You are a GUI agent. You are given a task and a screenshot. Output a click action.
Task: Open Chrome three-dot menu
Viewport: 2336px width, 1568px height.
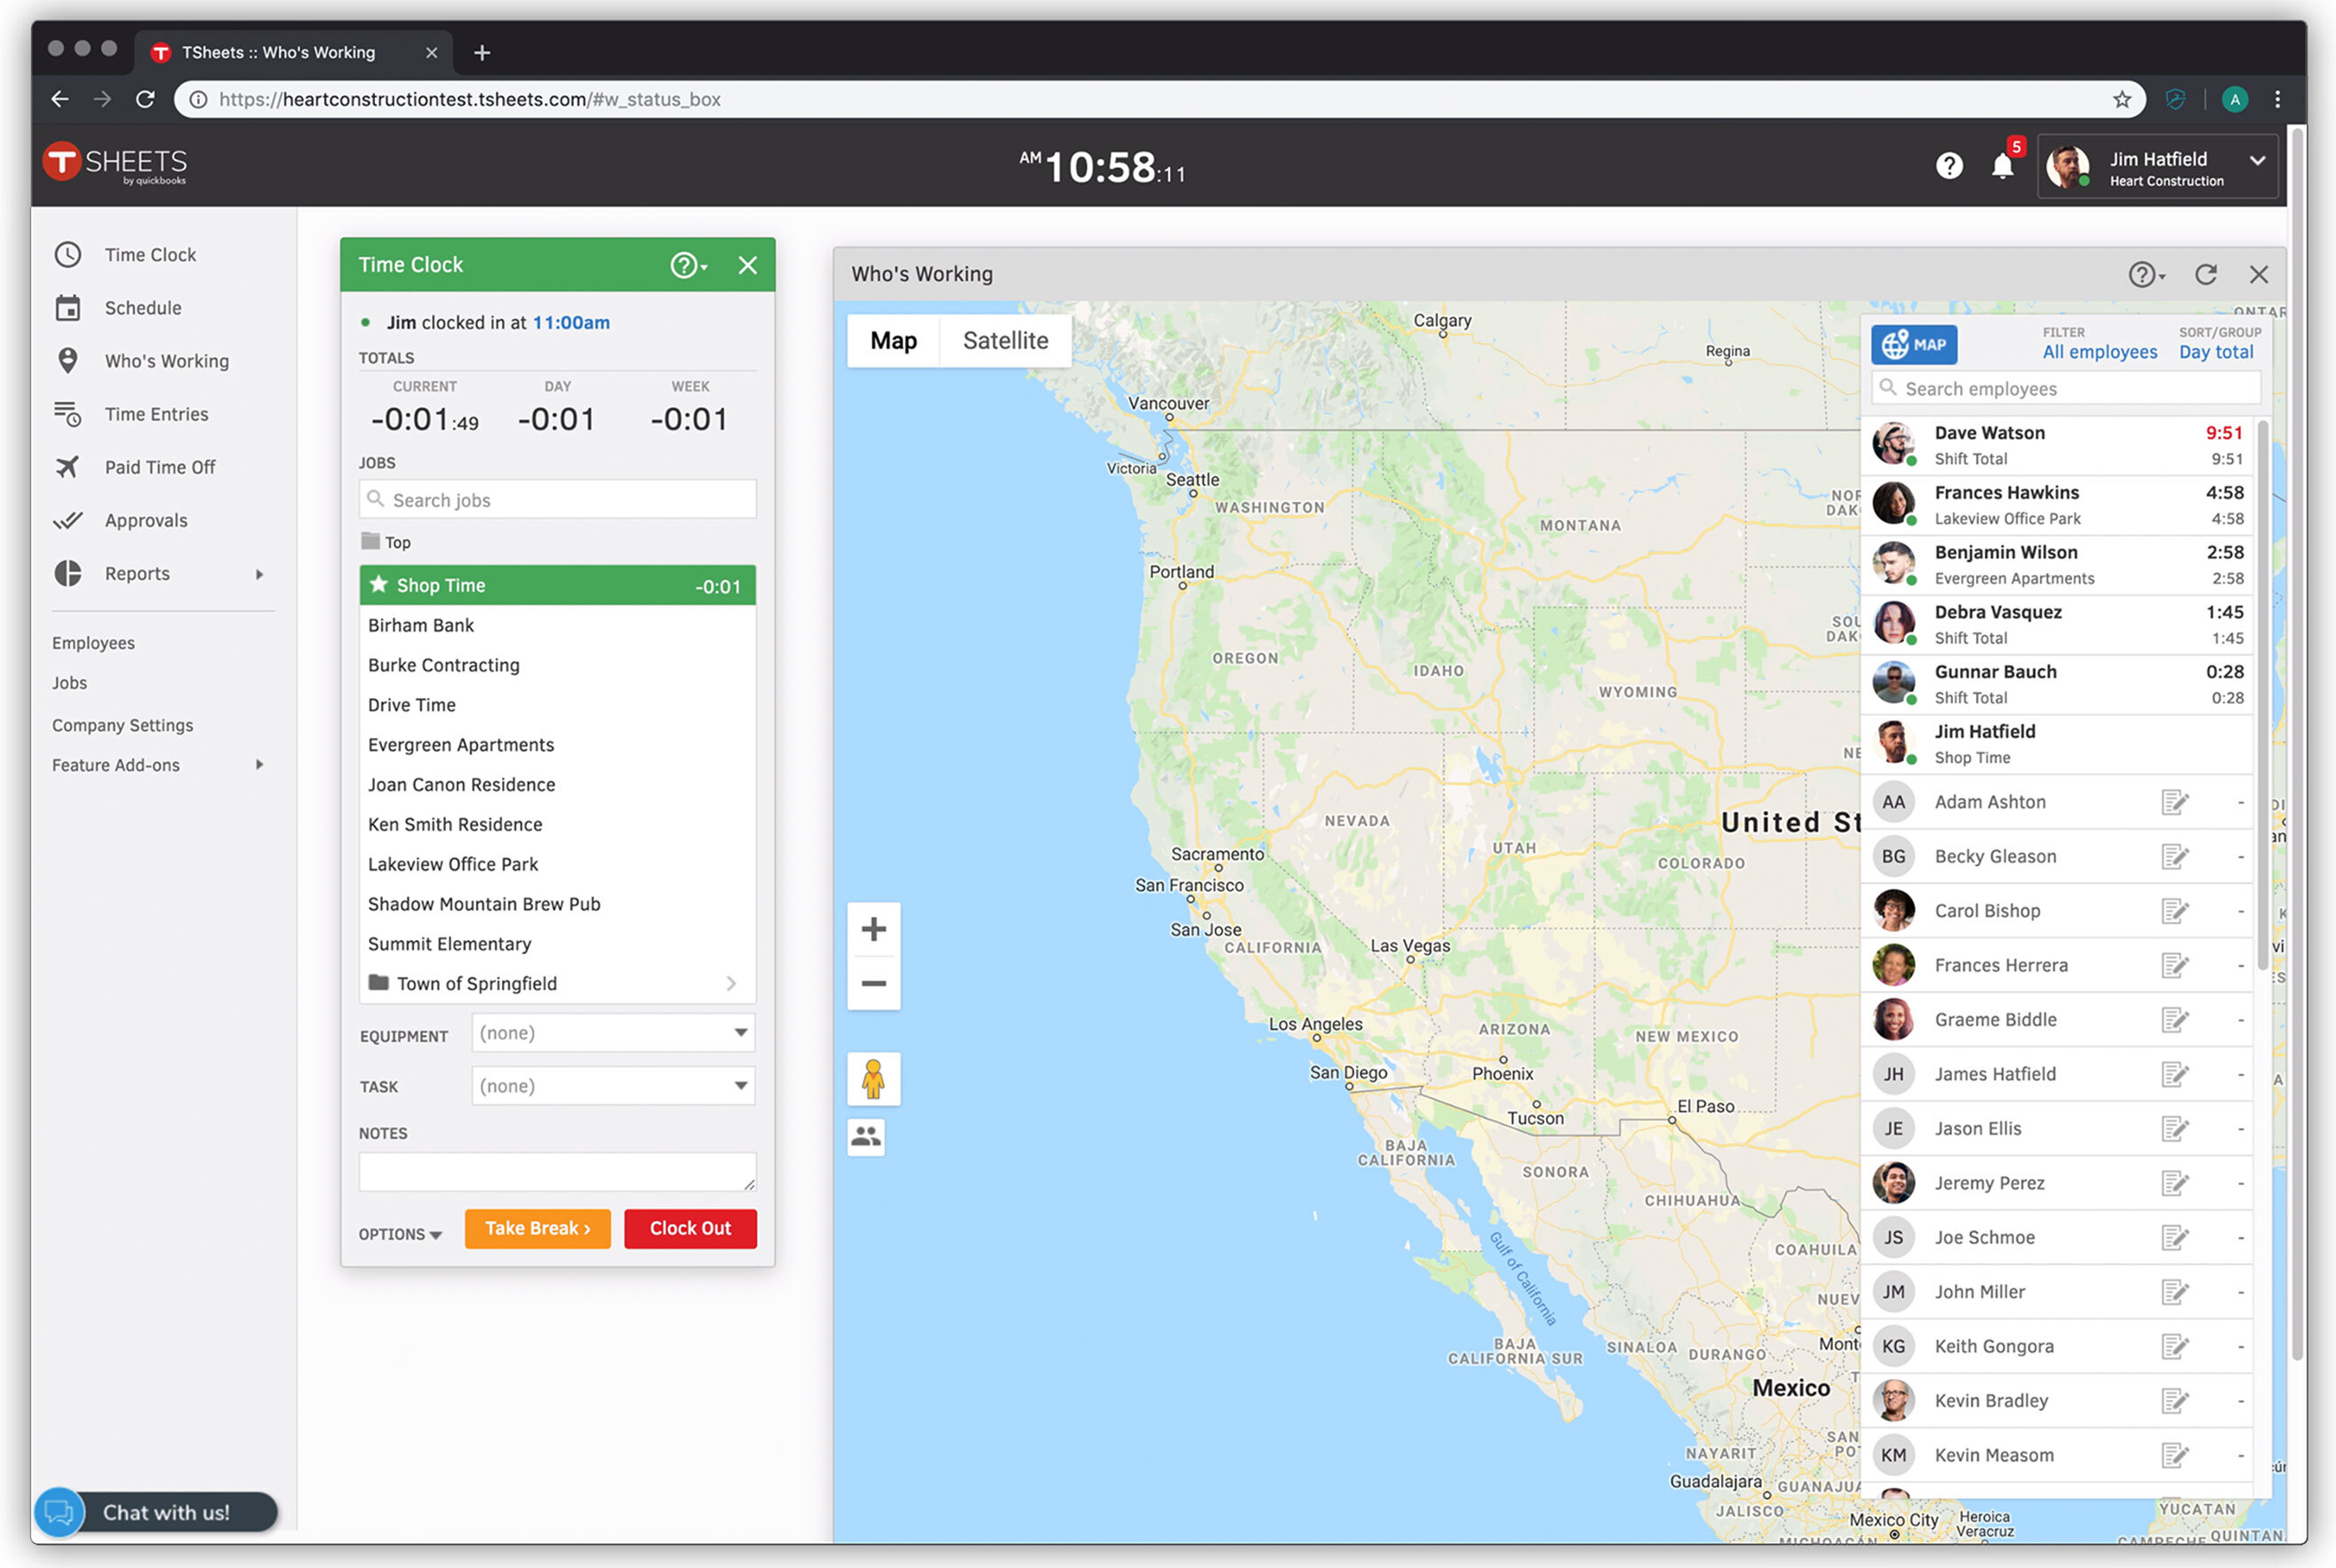point(2278,99)
